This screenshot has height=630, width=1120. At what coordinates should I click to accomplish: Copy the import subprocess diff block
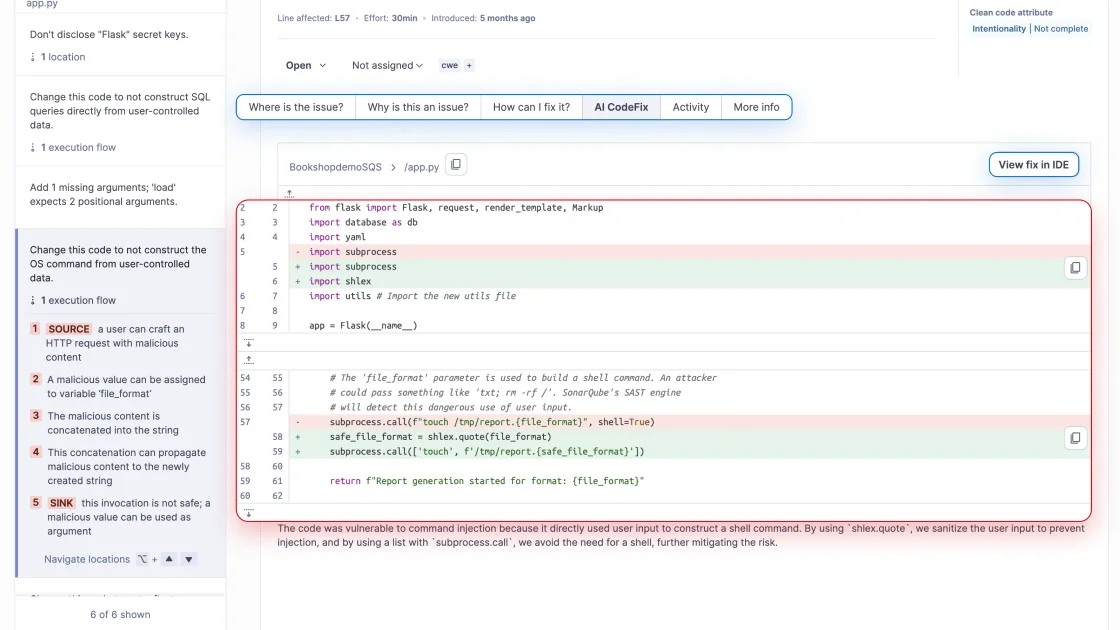click(1075, 267)
